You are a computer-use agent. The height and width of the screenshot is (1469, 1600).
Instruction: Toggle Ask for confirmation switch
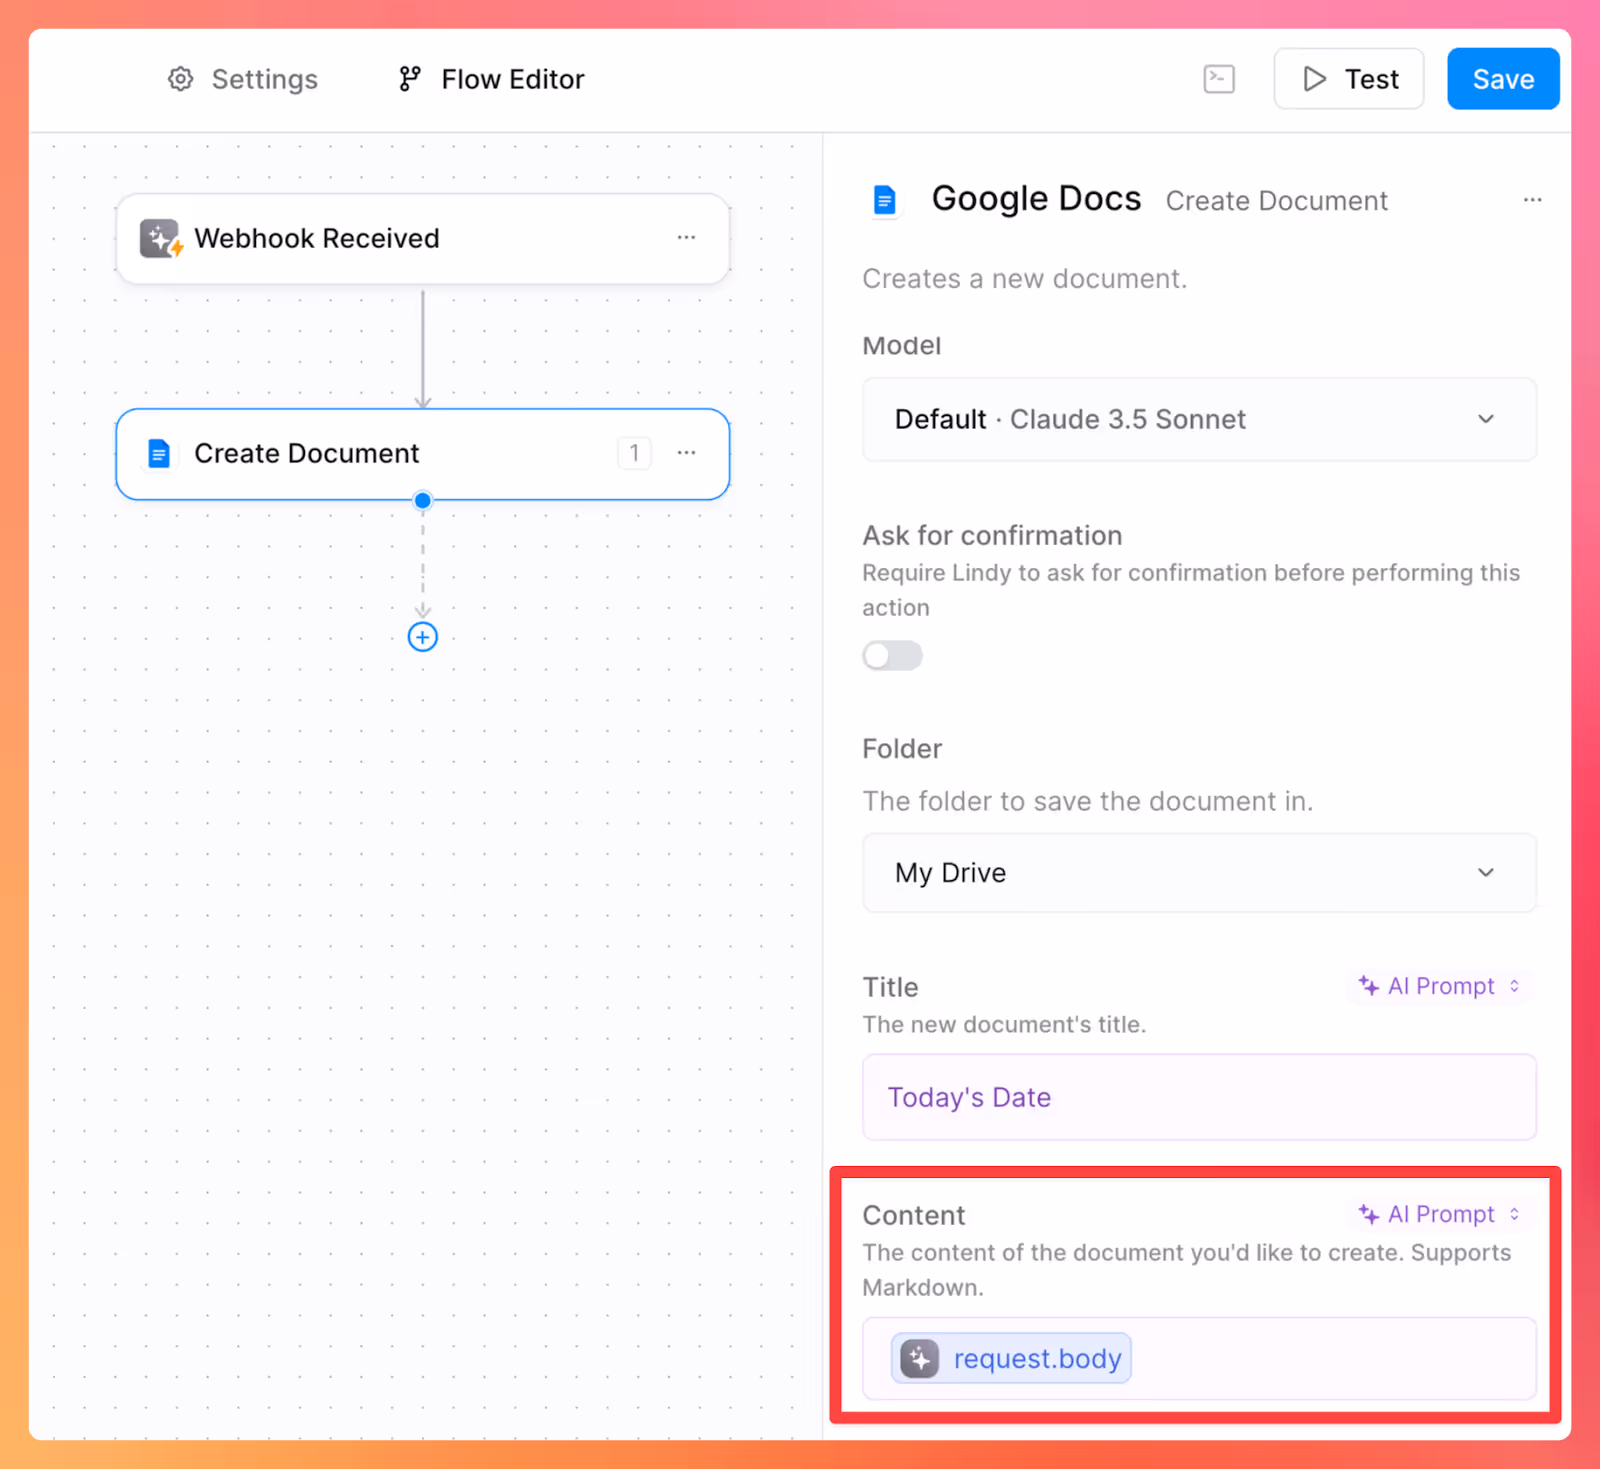click(892, 656)
